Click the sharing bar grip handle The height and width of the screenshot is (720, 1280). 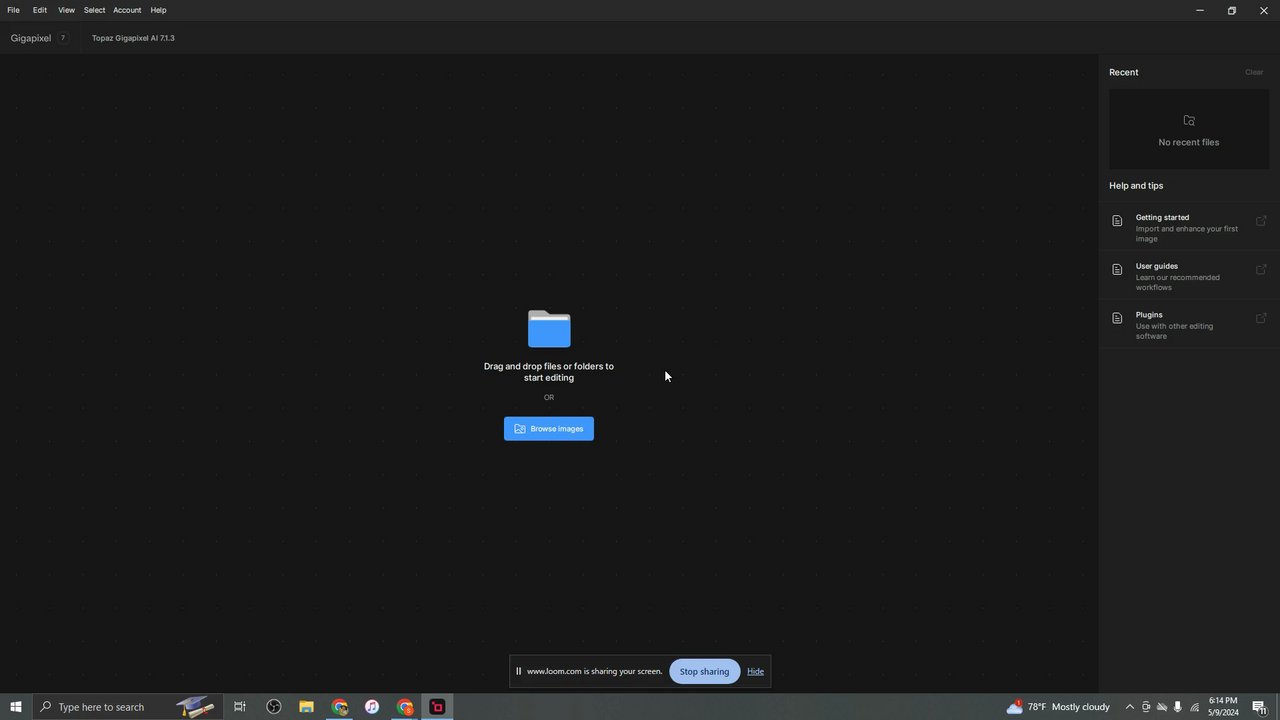pos(518,671)
